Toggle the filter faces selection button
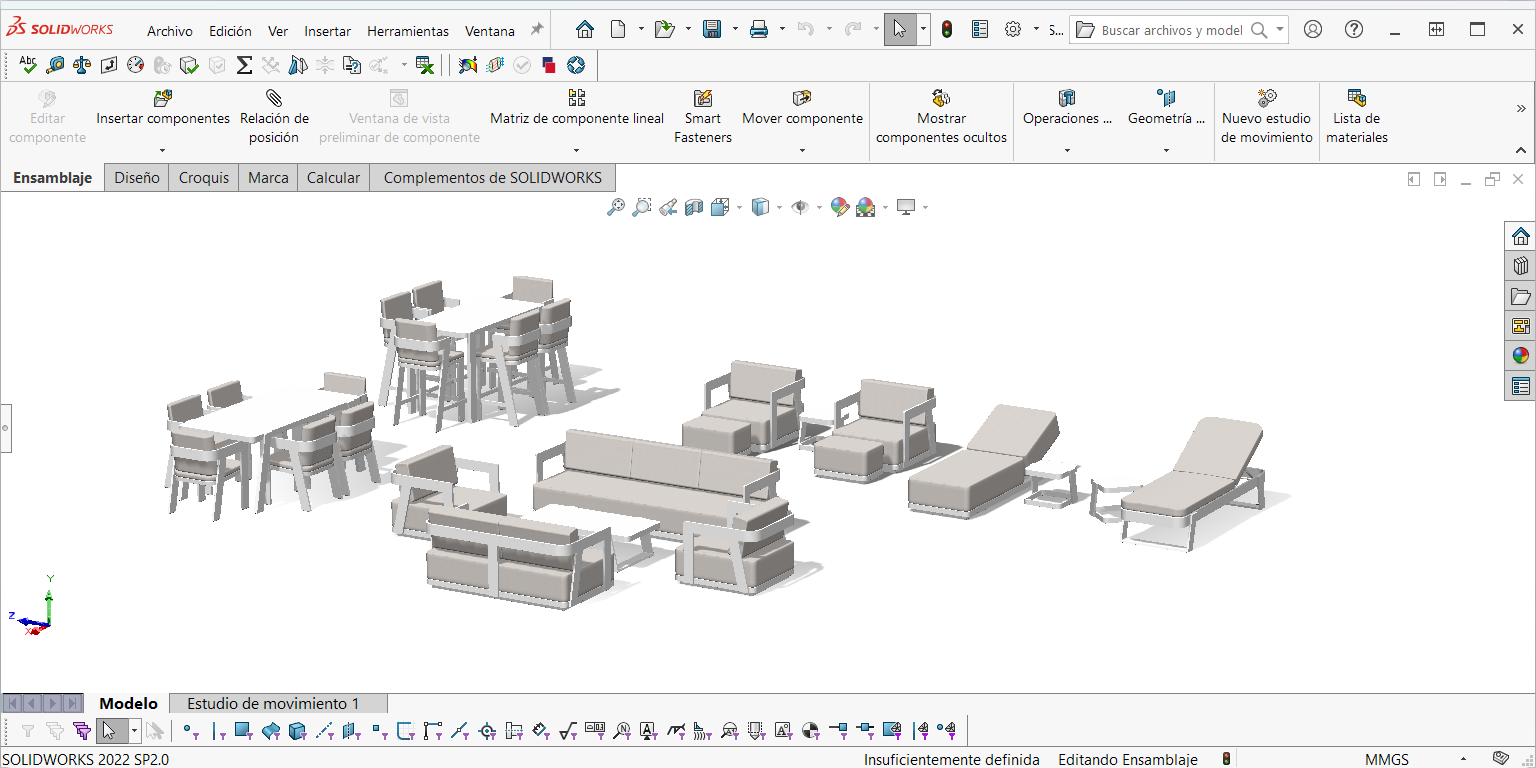Image resolution: width=1536 pixels, height=768 pixels. (242, 731)
